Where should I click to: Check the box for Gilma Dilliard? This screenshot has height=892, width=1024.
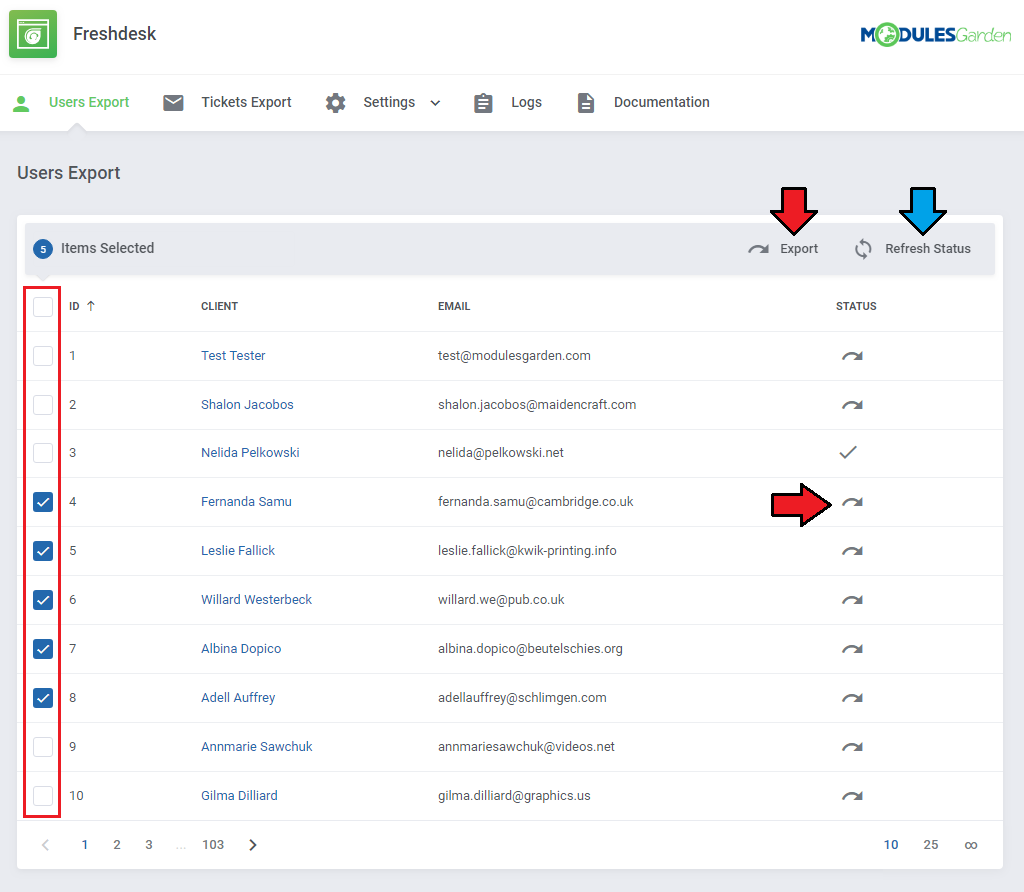[x=43, y=796]
